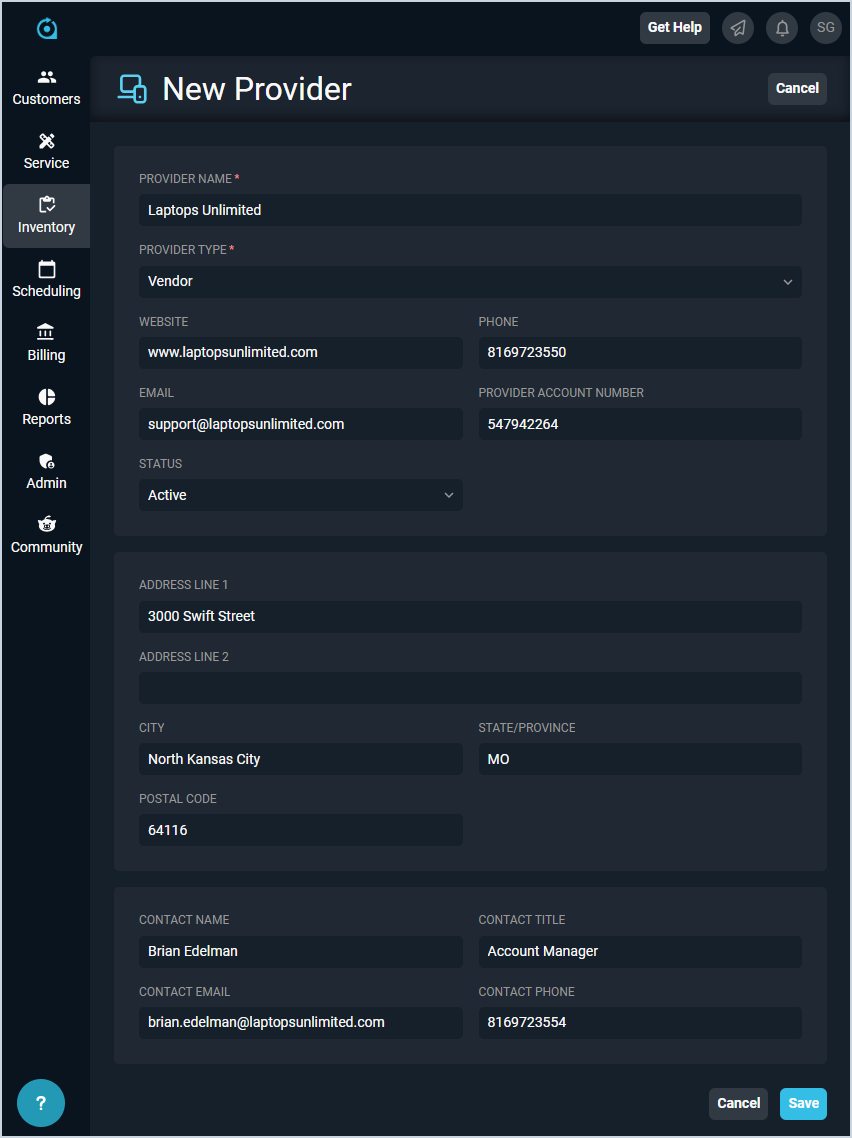Click the round help question mark button

[41, 1103]
